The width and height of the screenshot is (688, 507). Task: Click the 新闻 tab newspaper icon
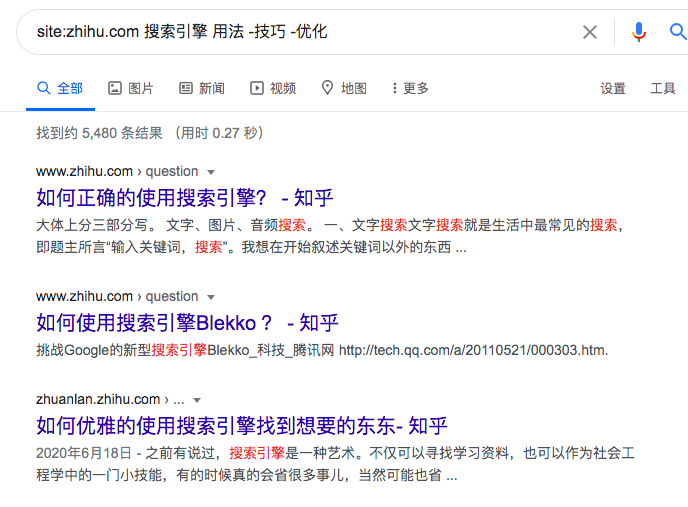[x=186, y=88]
